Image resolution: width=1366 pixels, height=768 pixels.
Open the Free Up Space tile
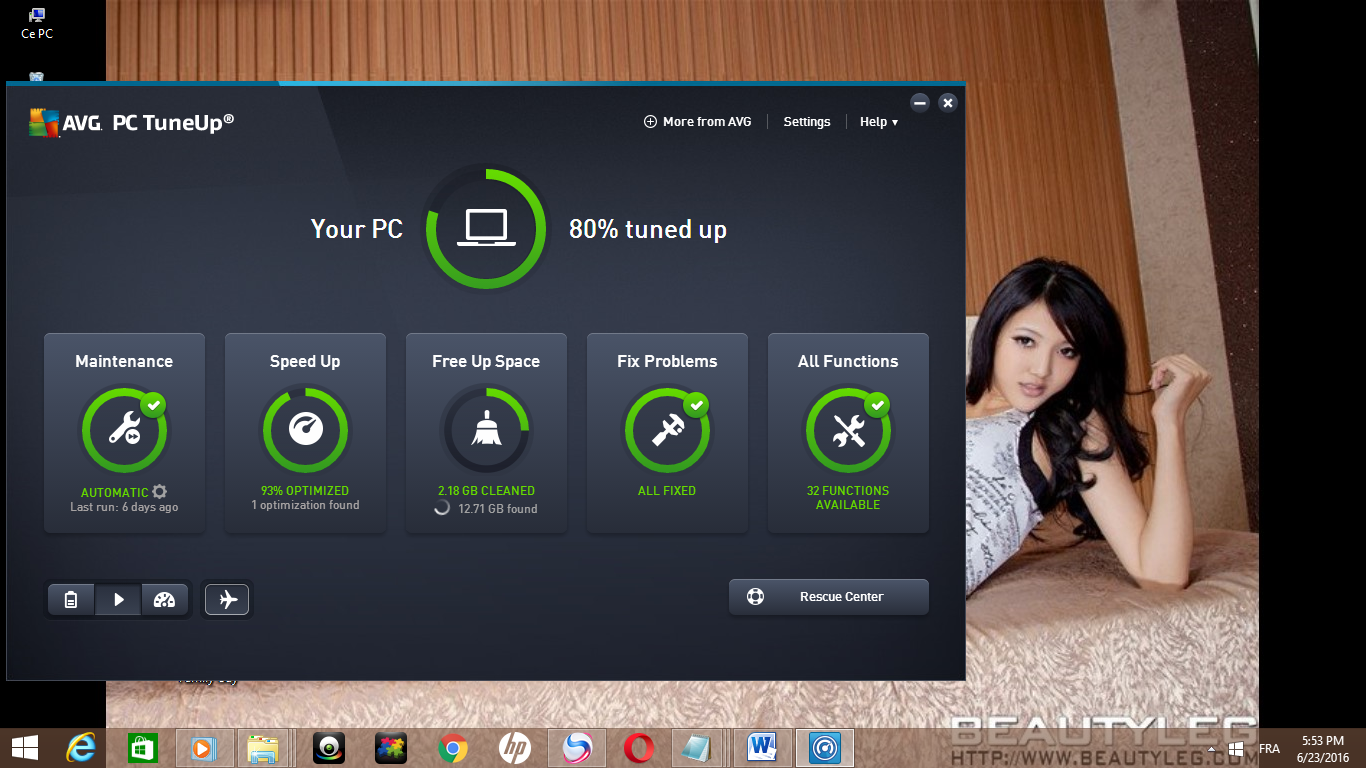[x=486, y=433]
